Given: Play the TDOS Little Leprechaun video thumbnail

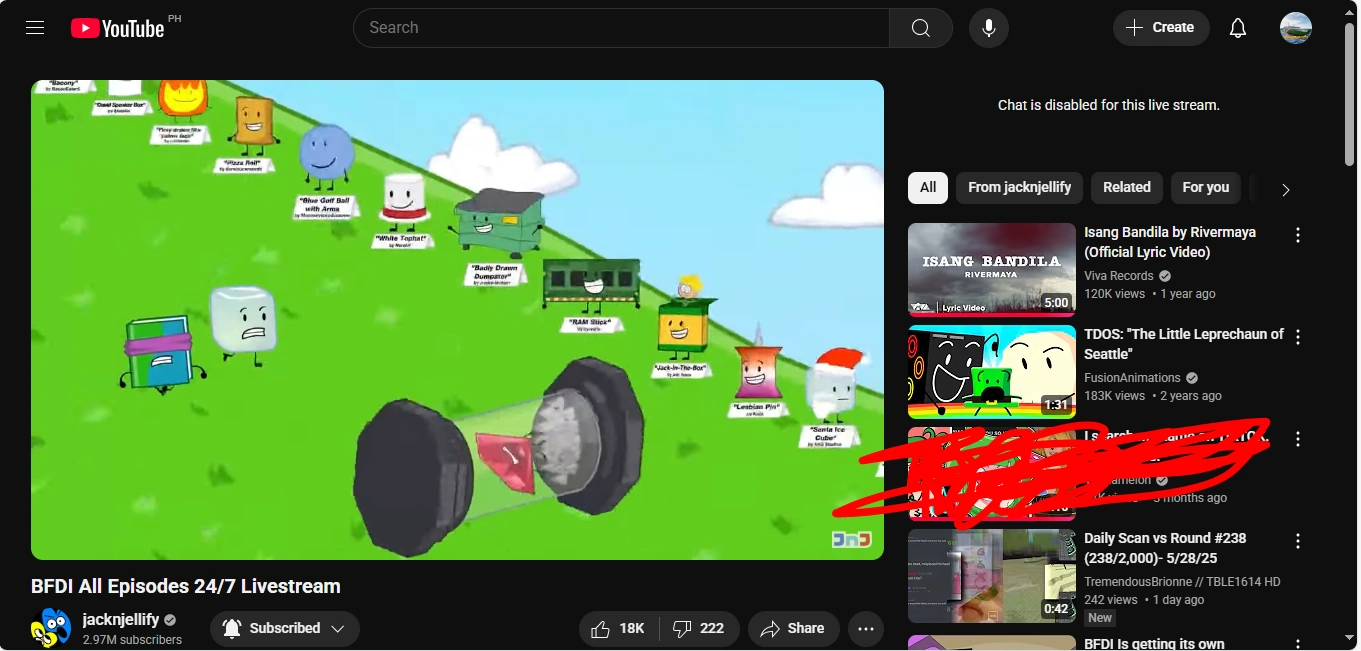Looking at the screenshot, I should click(x=991, y=371).
